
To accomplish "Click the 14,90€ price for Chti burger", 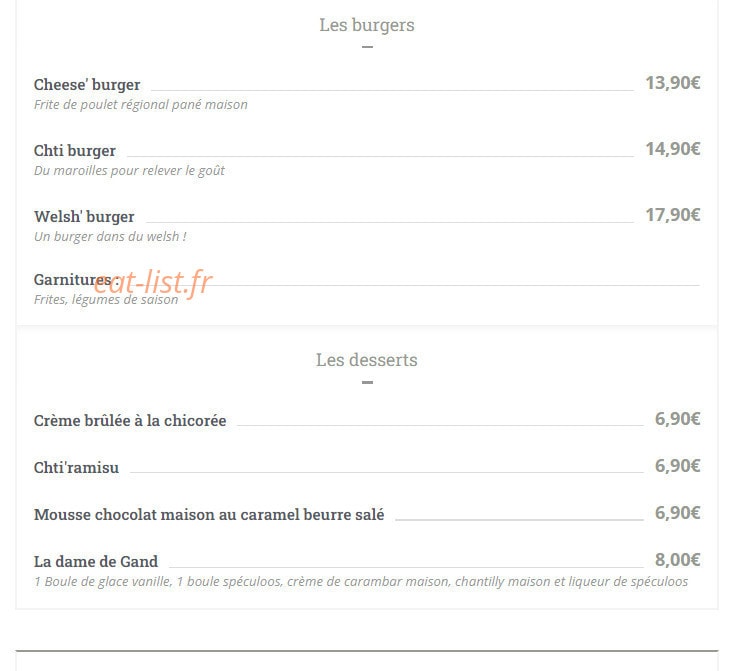I will click(673, 149).
